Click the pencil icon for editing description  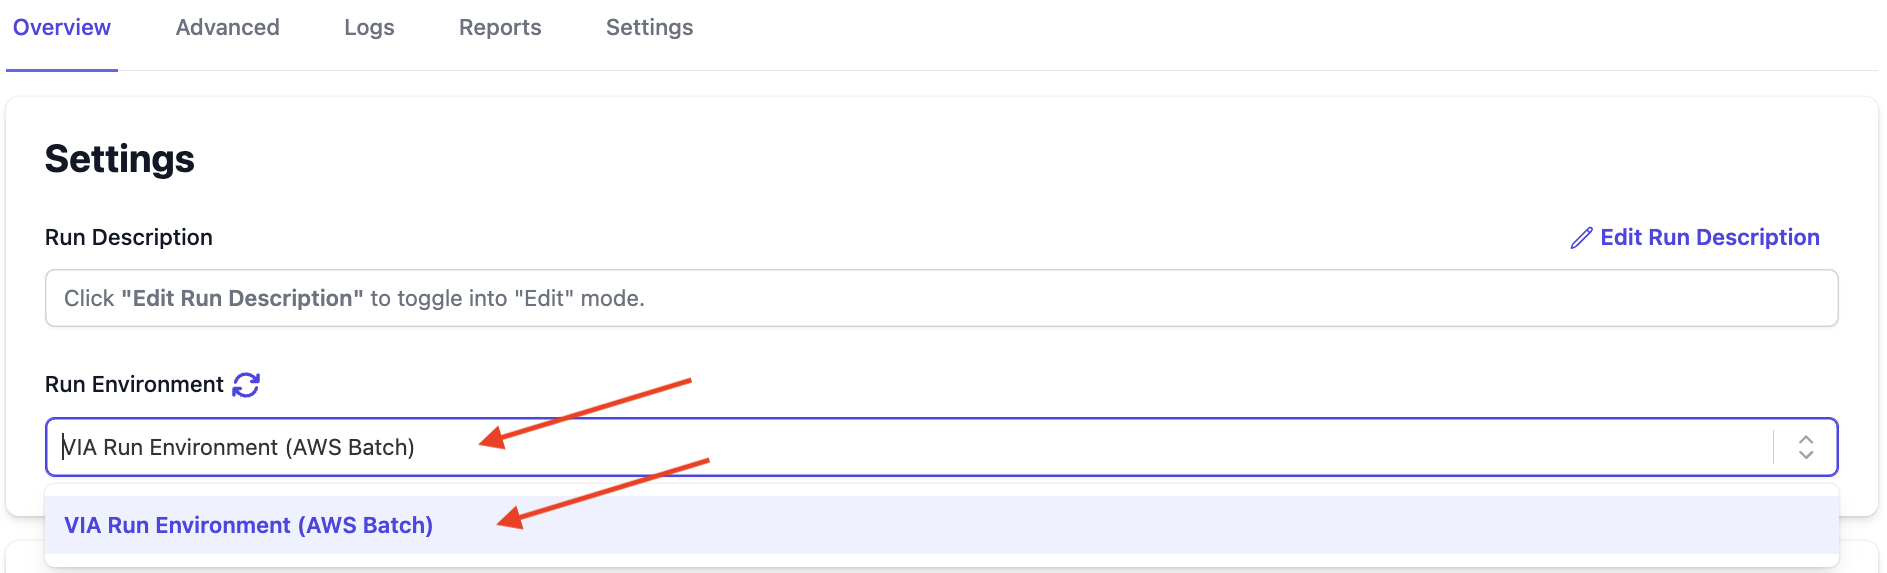(x=1581, y=238)
